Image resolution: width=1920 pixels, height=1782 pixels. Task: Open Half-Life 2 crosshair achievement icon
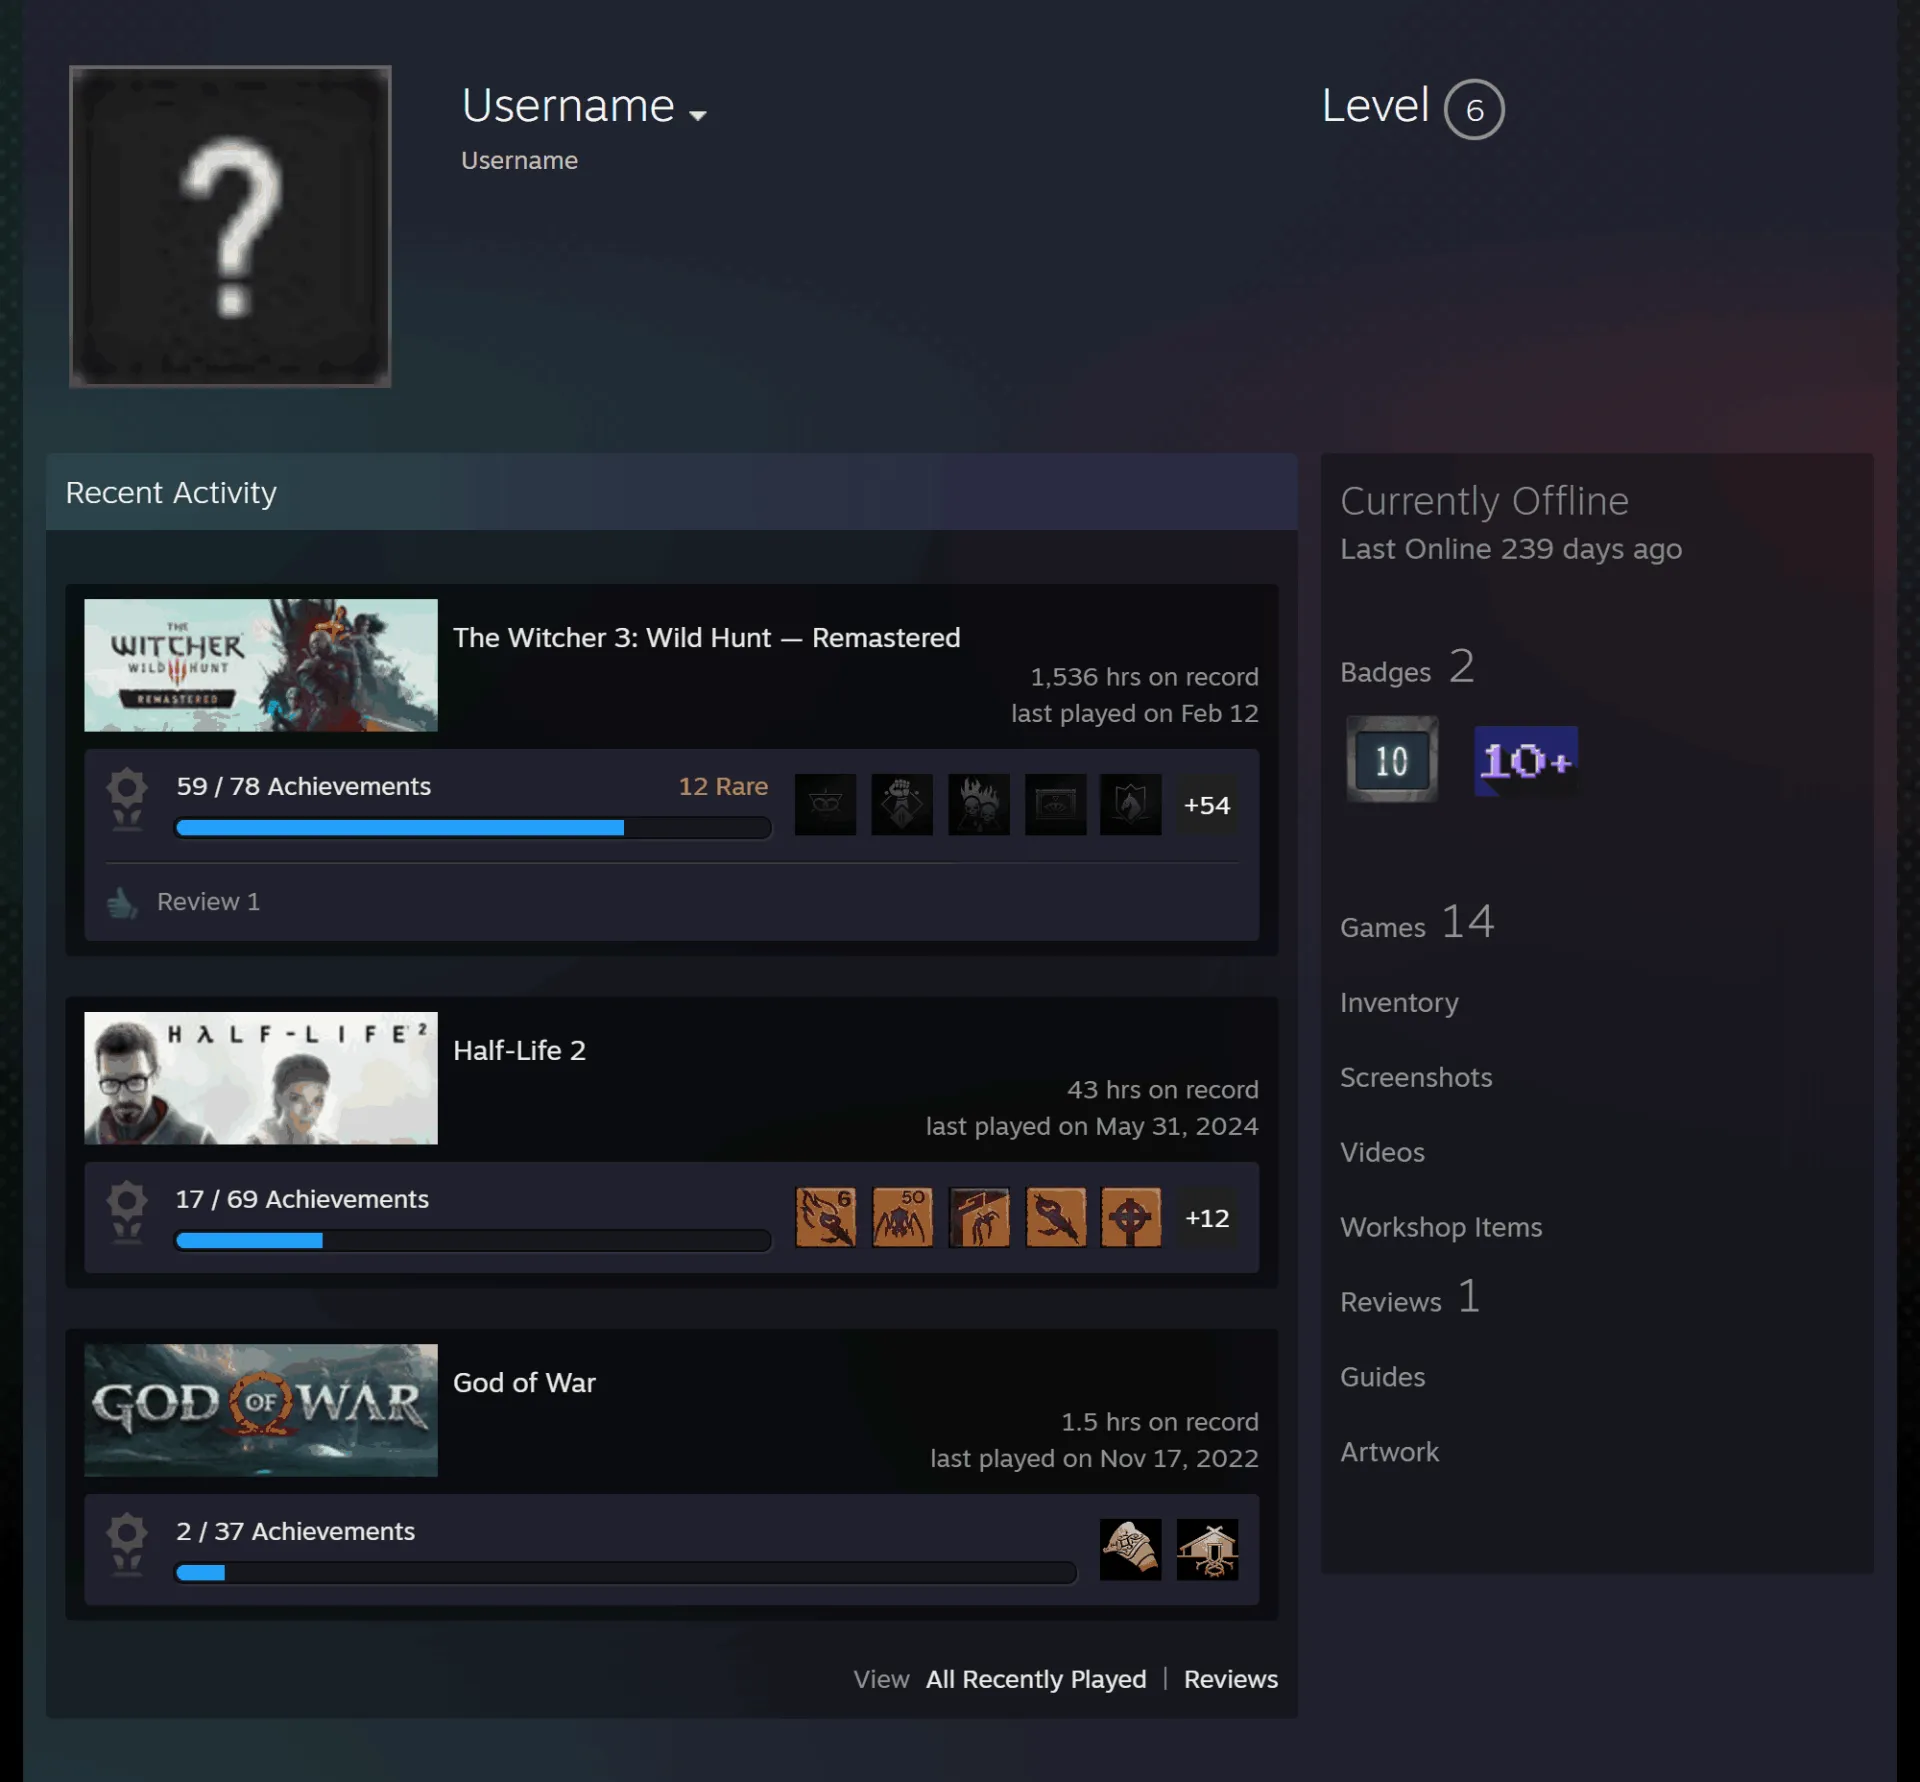(1131, 1217)
